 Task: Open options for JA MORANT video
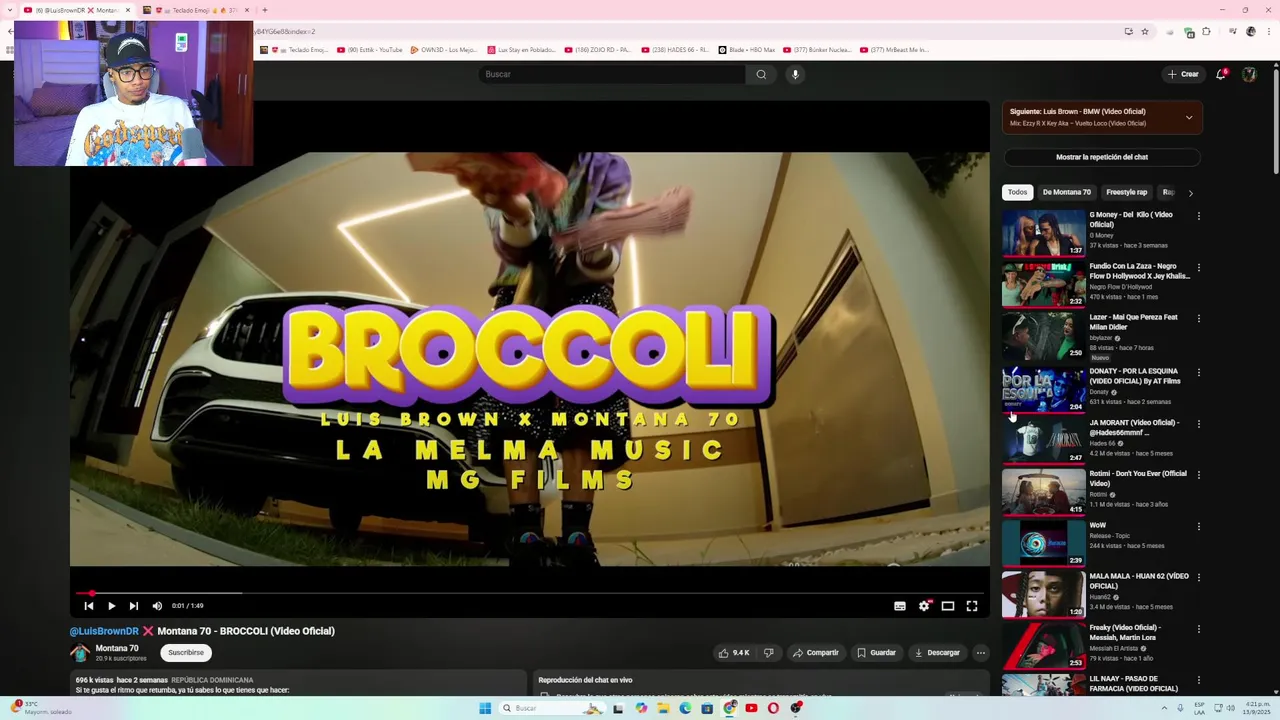tap(1198, 424)
